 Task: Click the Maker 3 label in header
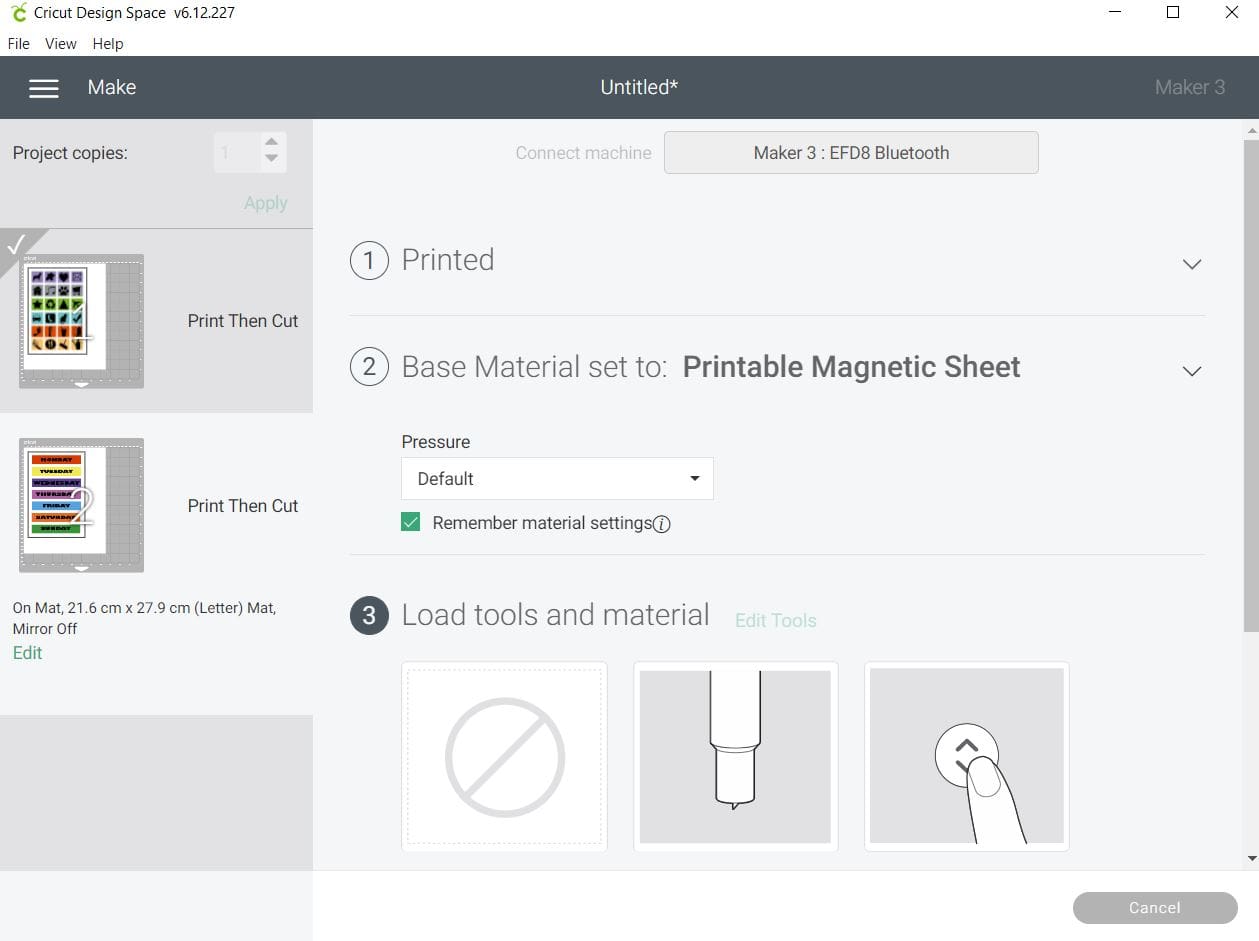pos(1190,88)
